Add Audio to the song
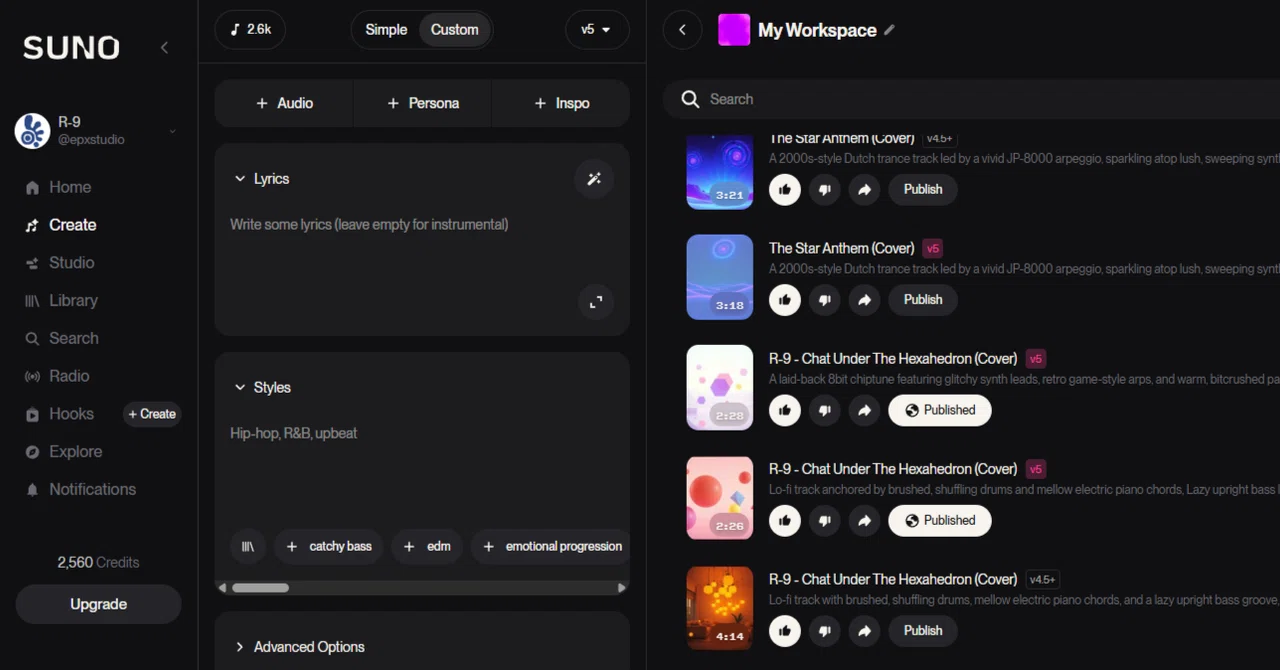The height and width of the screenshot is (670, 1280). (284, 103)
